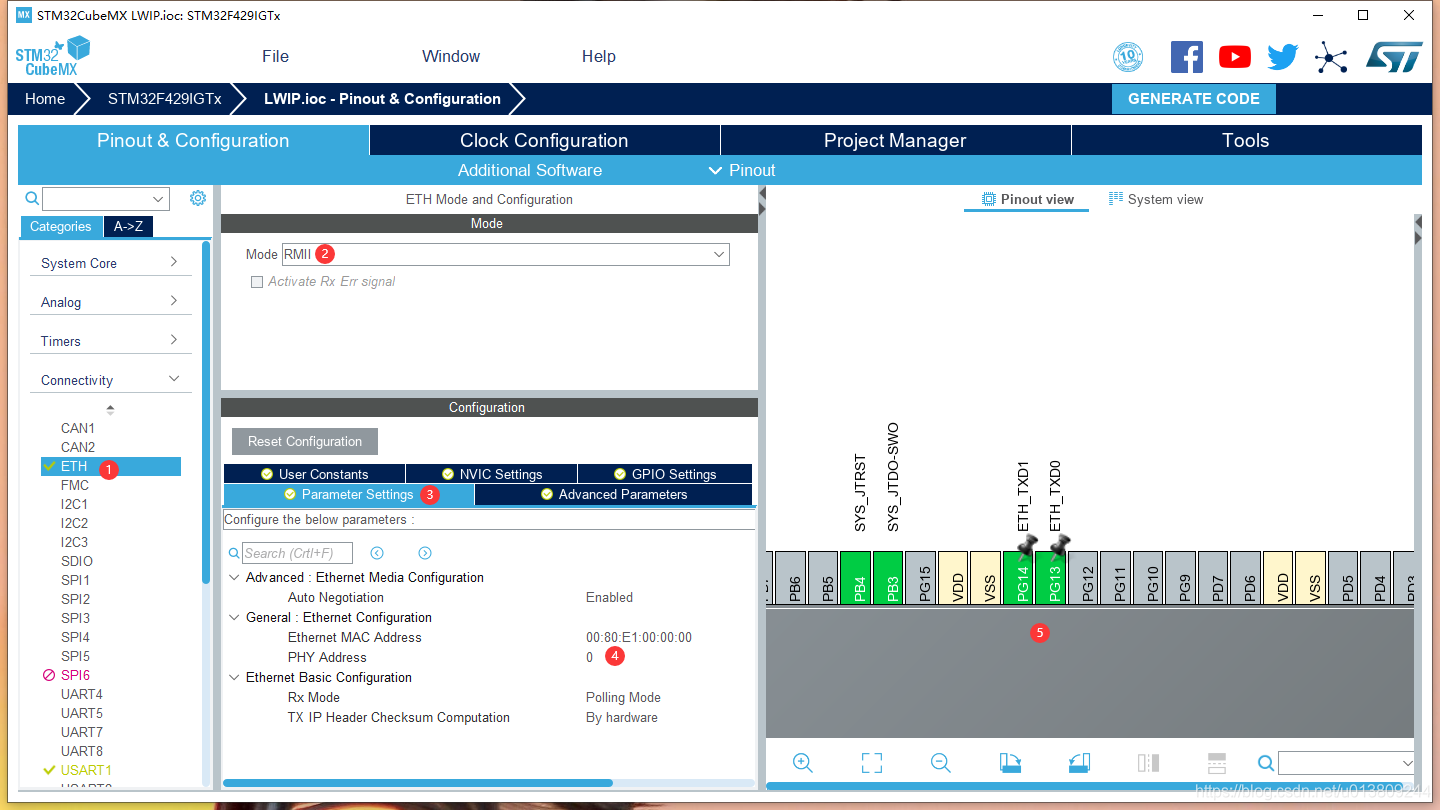Fit pinout view to window
1440x810 pixels.
(x=872, y=763)
